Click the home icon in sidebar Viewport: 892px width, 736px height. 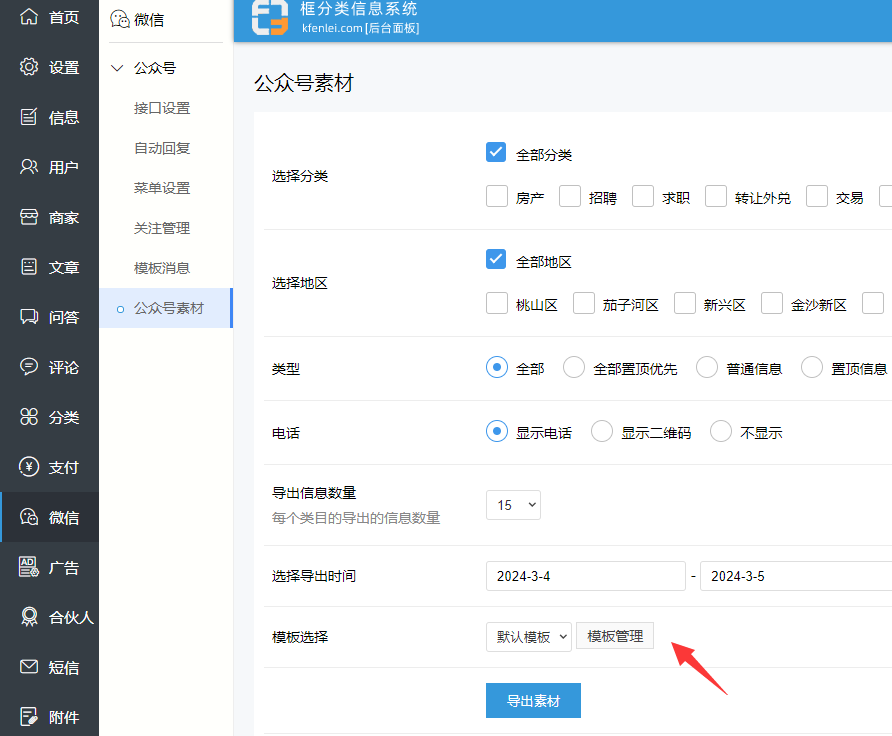[29, 17]
